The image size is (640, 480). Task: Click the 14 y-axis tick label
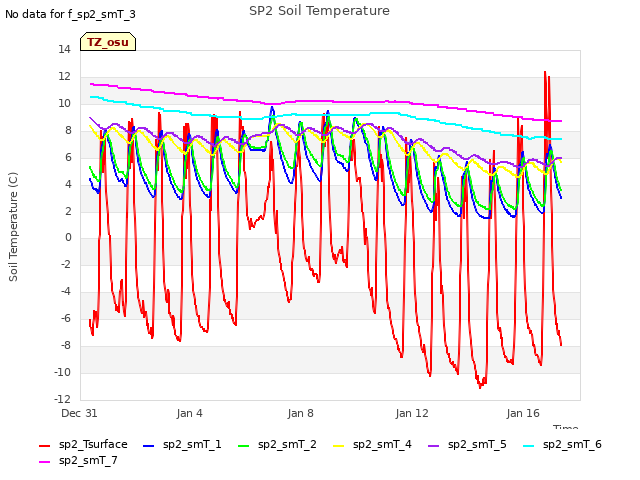click(x=64, y=49)
